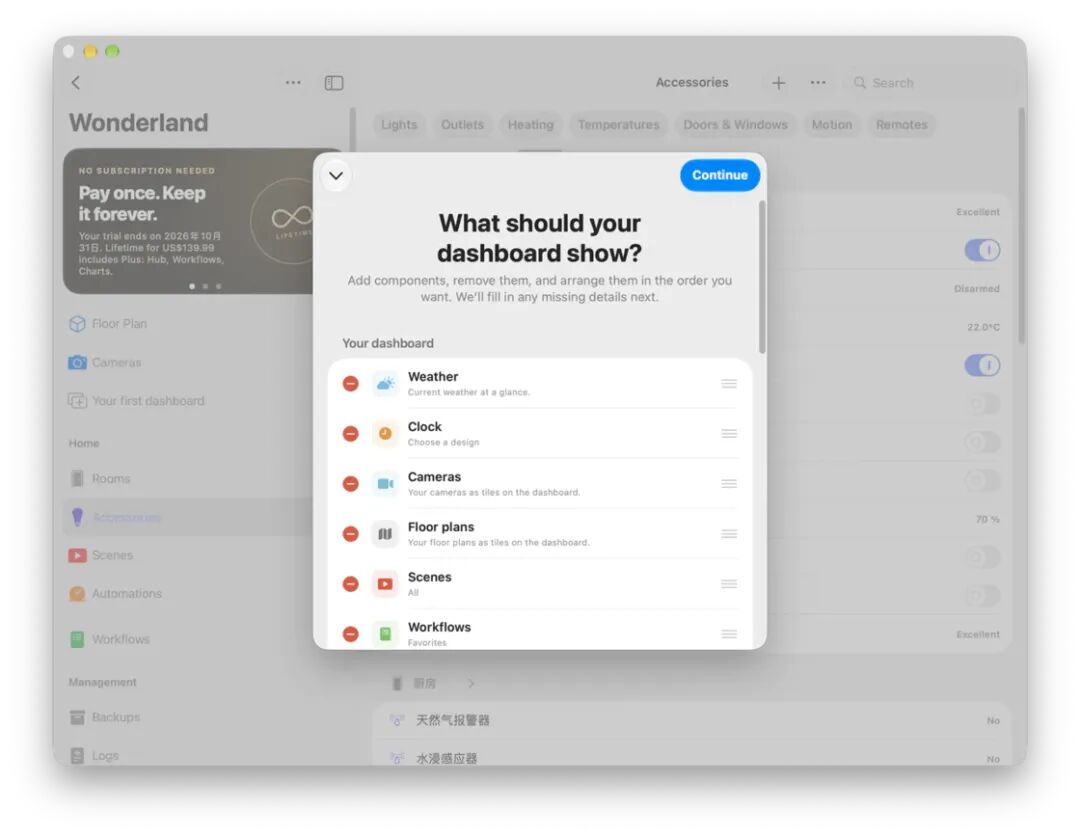The width and height of the screenshot is (1080, 836).
Task: Expand the 厨房 room chevron
Action: pos(471,683)
